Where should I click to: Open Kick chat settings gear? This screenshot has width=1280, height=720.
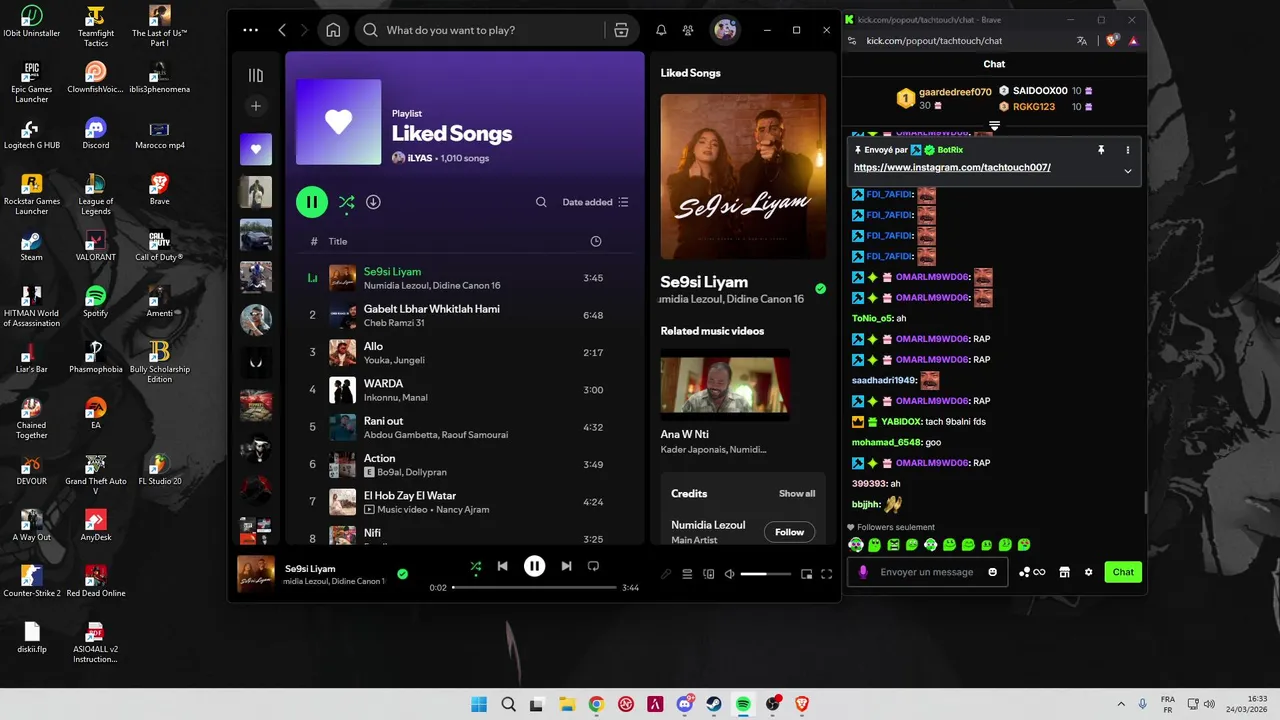(x=1088, y=572)
